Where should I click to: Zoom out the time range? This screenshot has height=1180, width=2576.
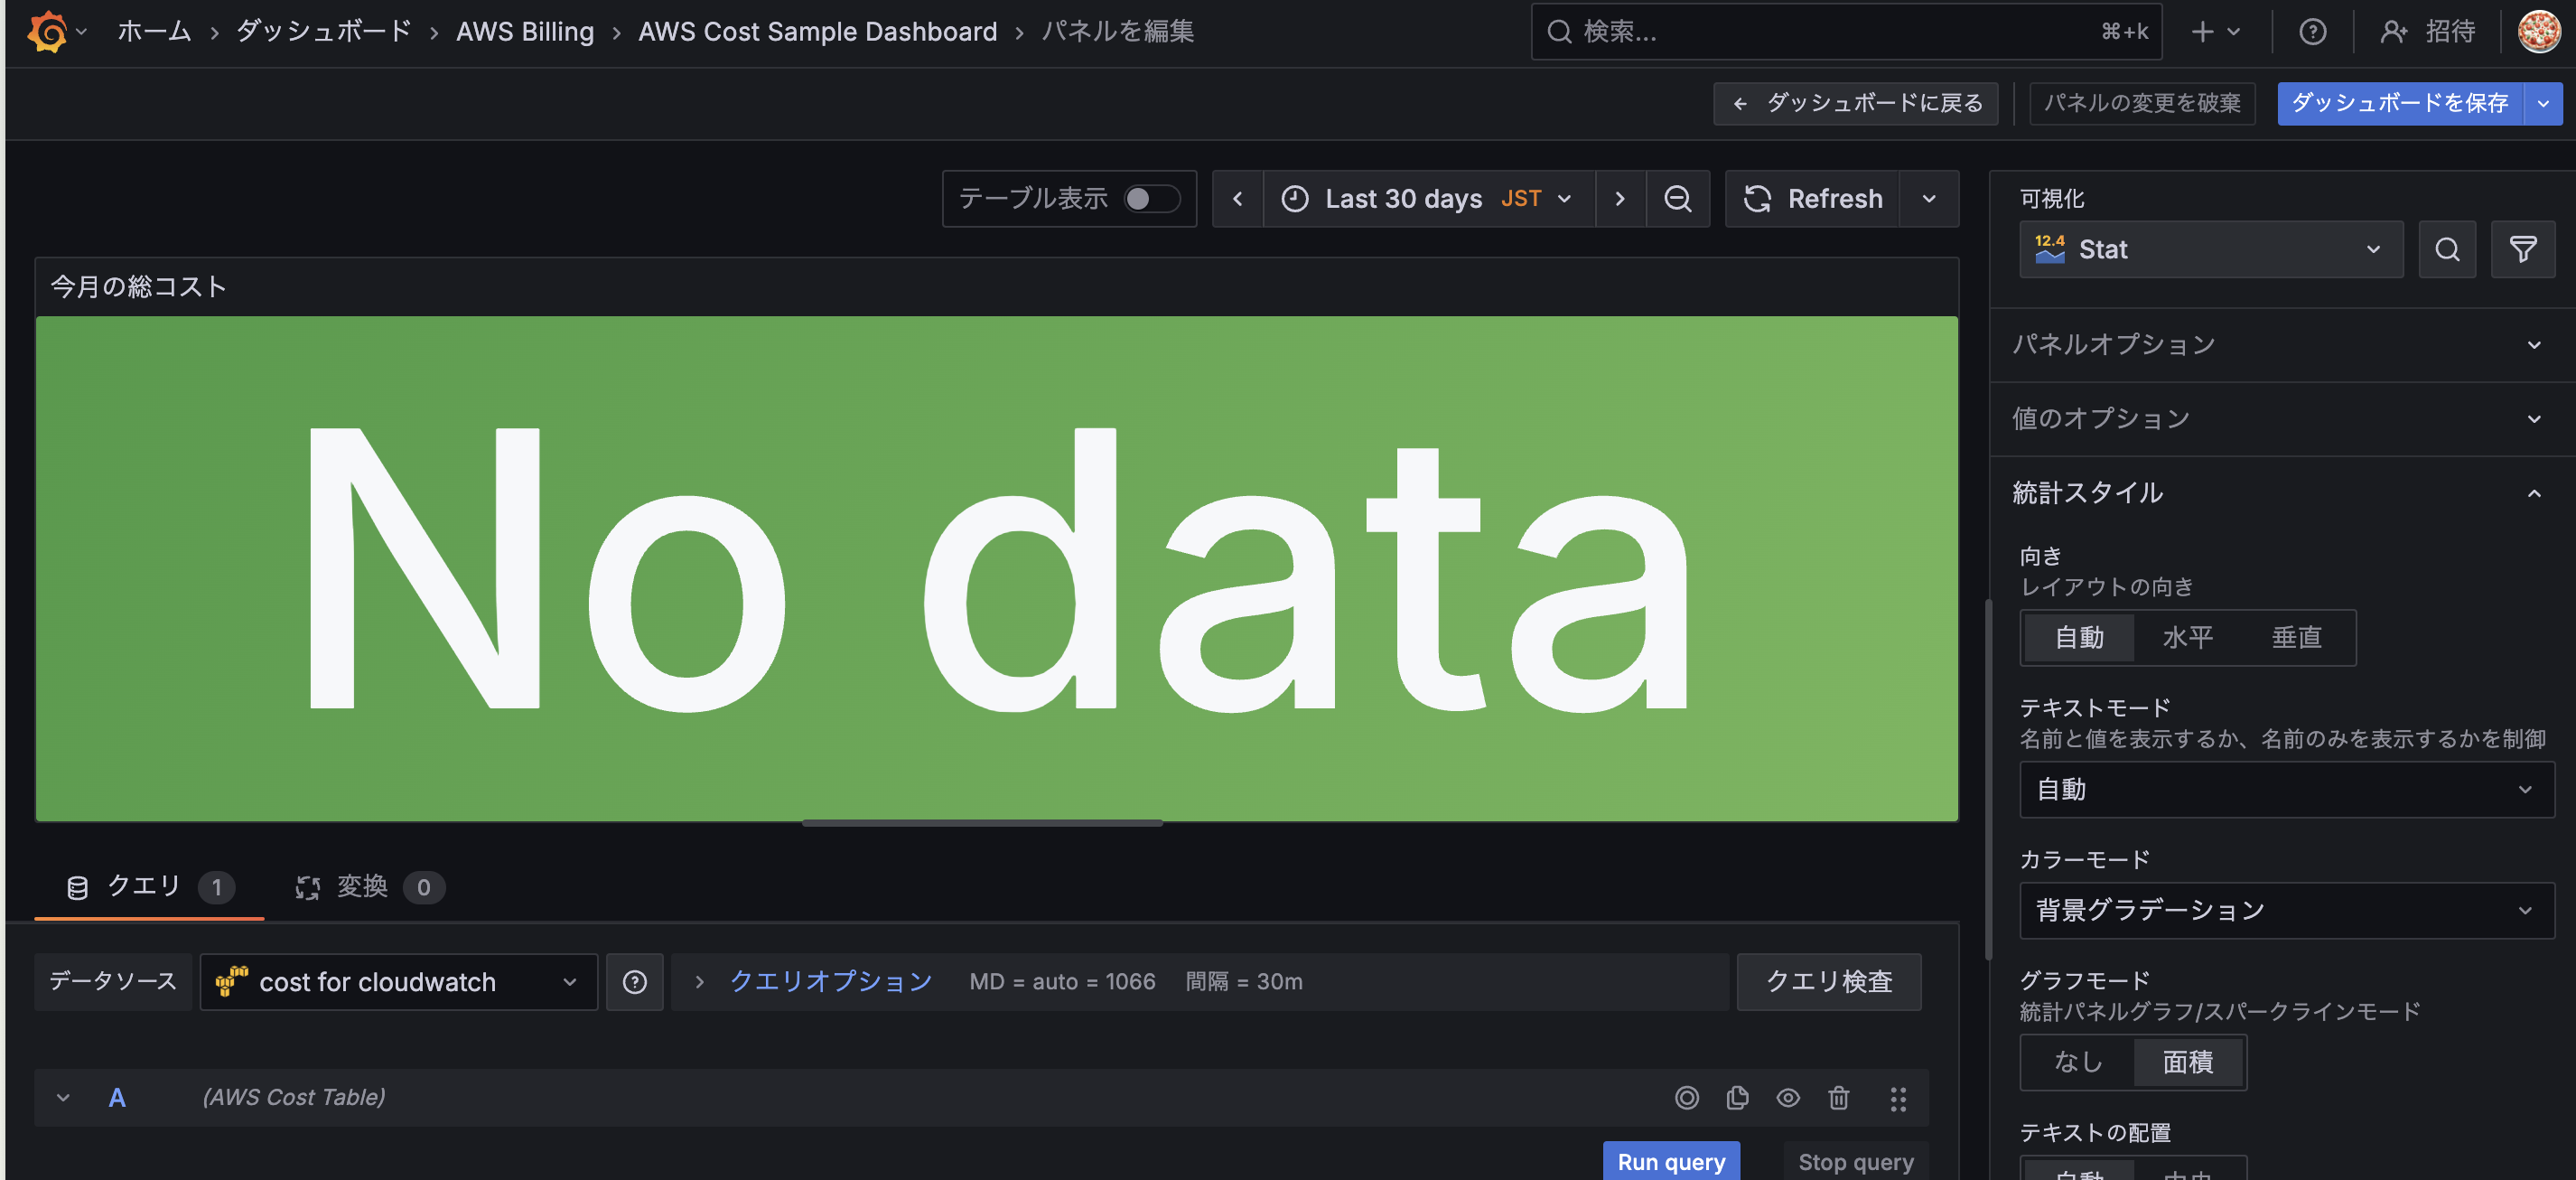pos(1677,199)
